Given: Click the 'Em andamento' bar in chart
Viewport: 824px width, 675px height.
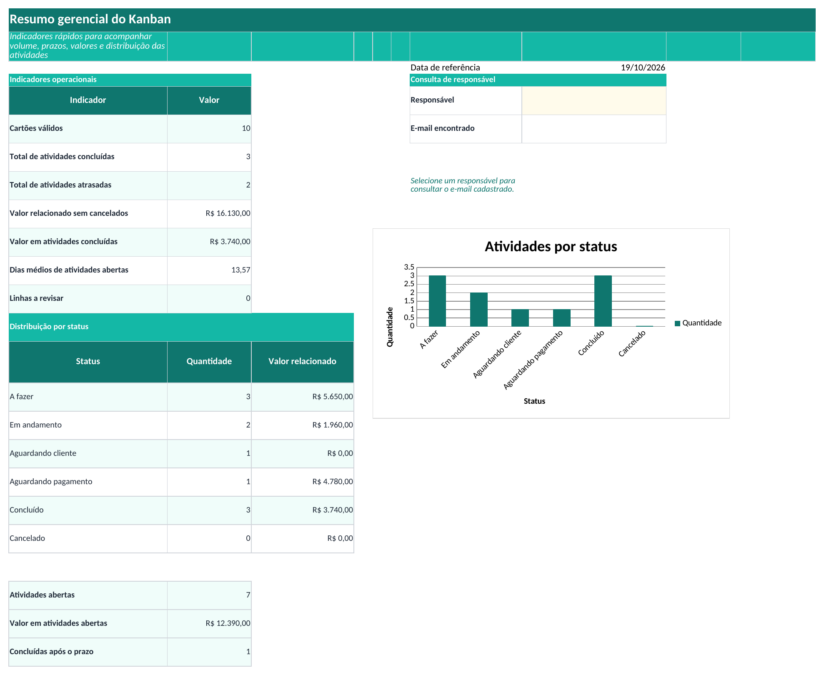Looking at the screenshot, I should [x=479, y=310].
